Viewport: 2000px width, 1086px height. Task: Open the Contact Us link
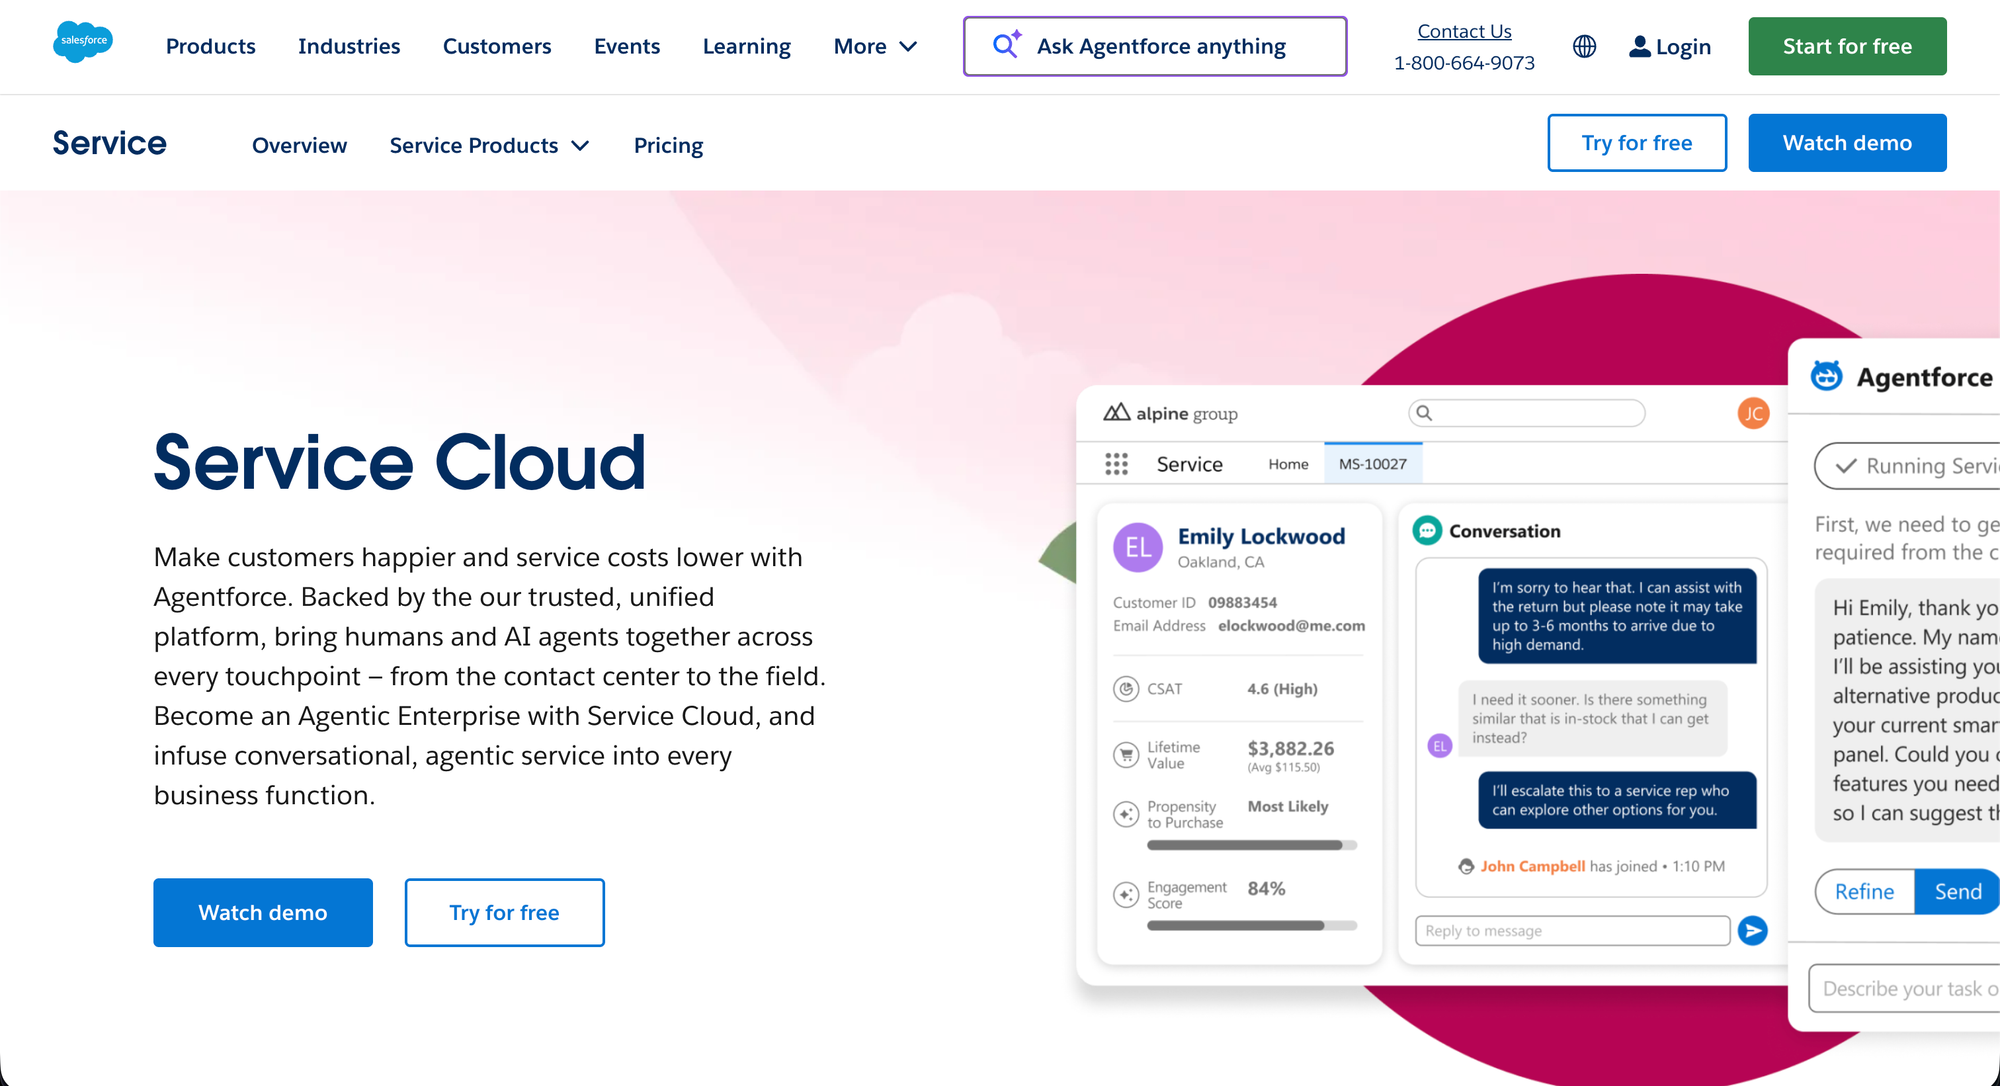tap(1464, 31)
